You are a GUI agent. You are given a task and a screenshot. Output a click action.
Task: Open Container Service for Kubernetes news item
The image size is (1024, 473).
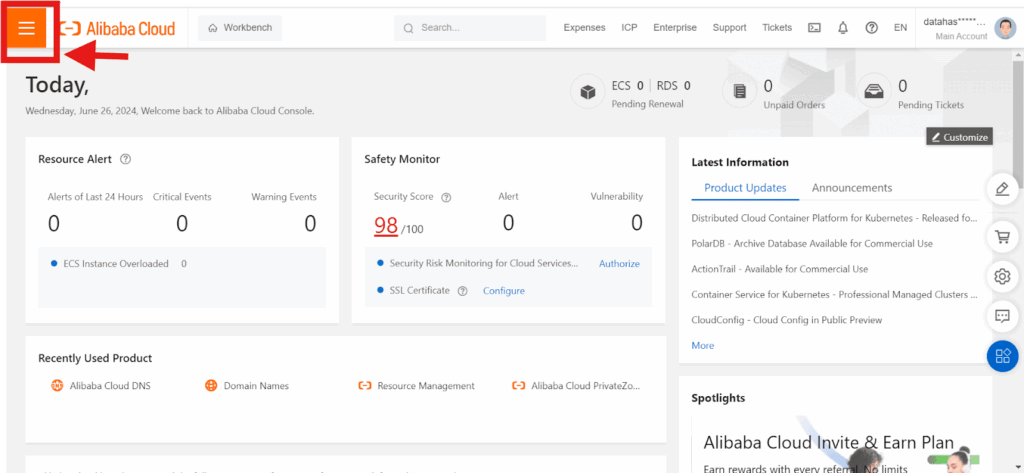[x=835, y=295]
